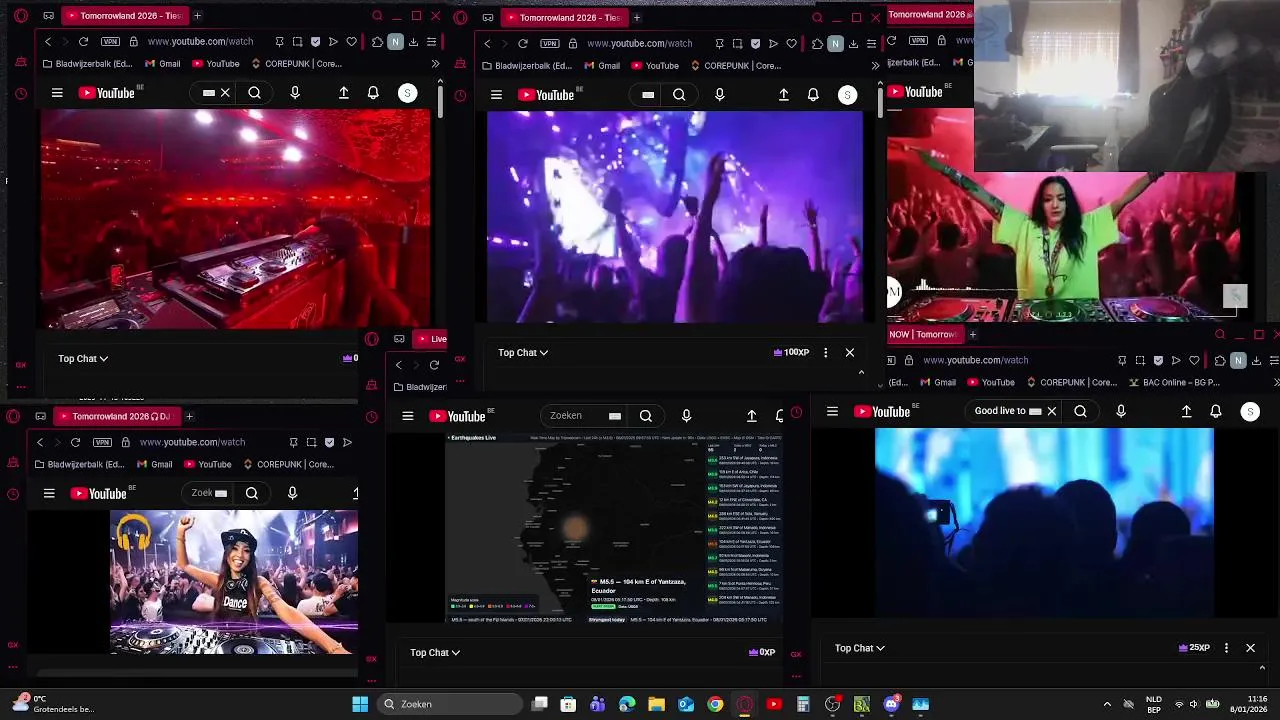The height and width of the screenshot is (720, 1280).
Task: Open File Explorer from taskbar
Action: tap(656, 704)
